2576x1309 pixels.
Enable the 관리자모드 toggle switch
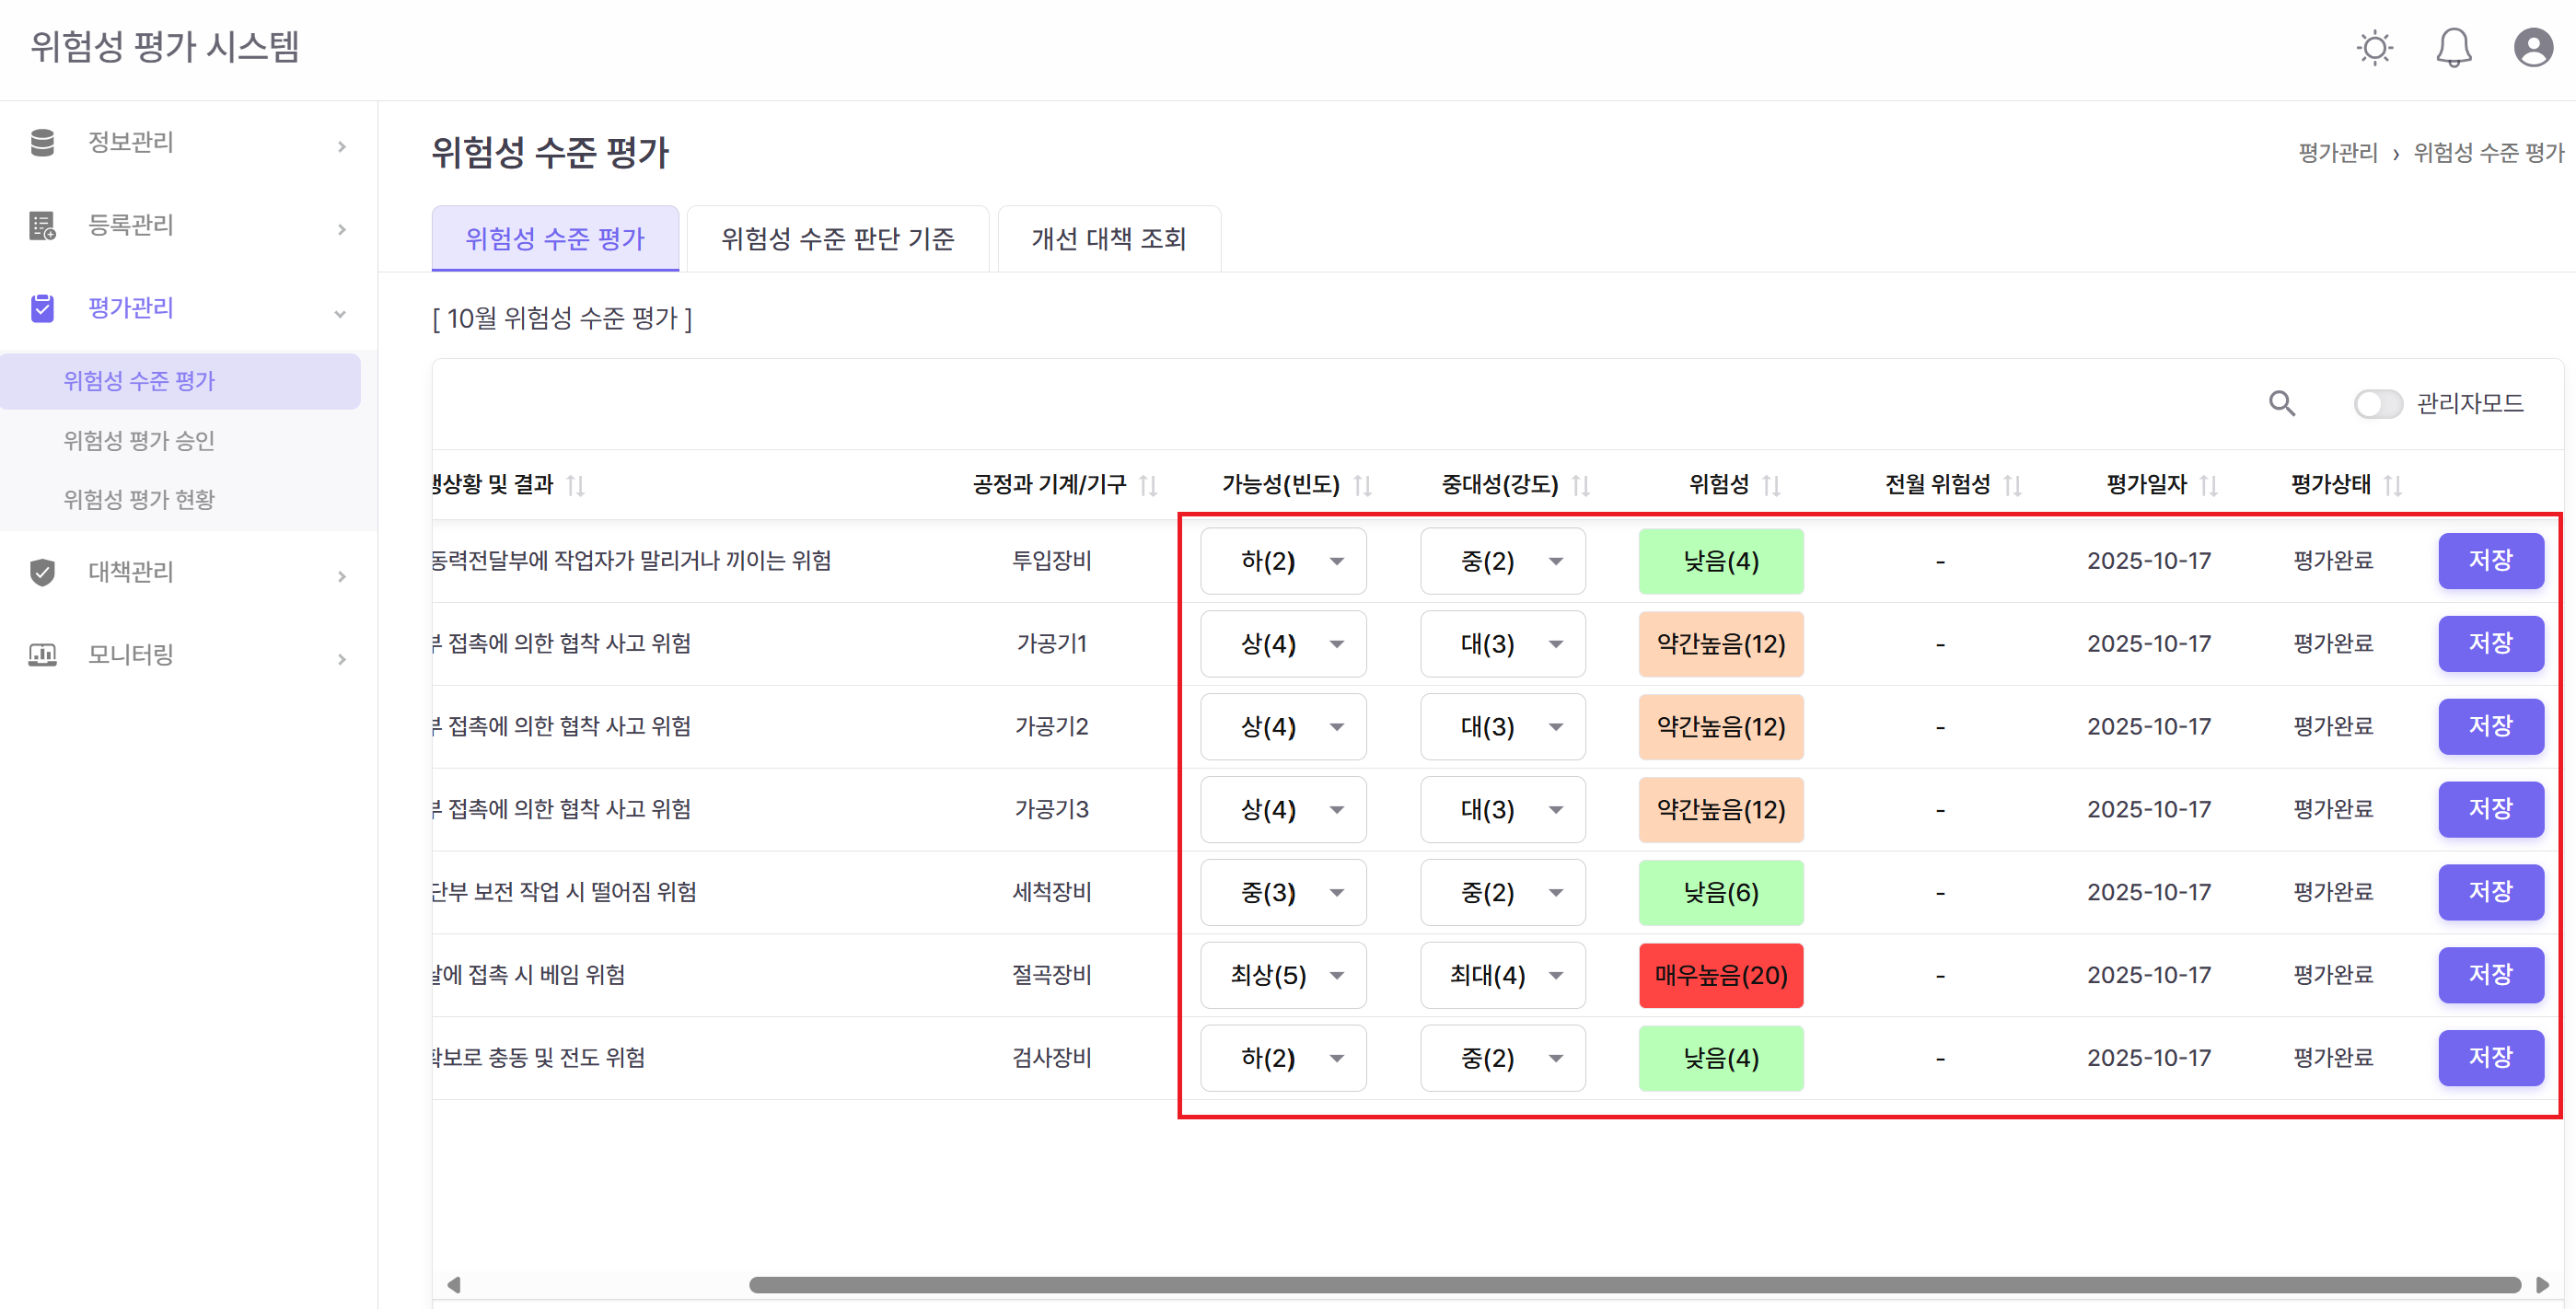coord(2378,403)
